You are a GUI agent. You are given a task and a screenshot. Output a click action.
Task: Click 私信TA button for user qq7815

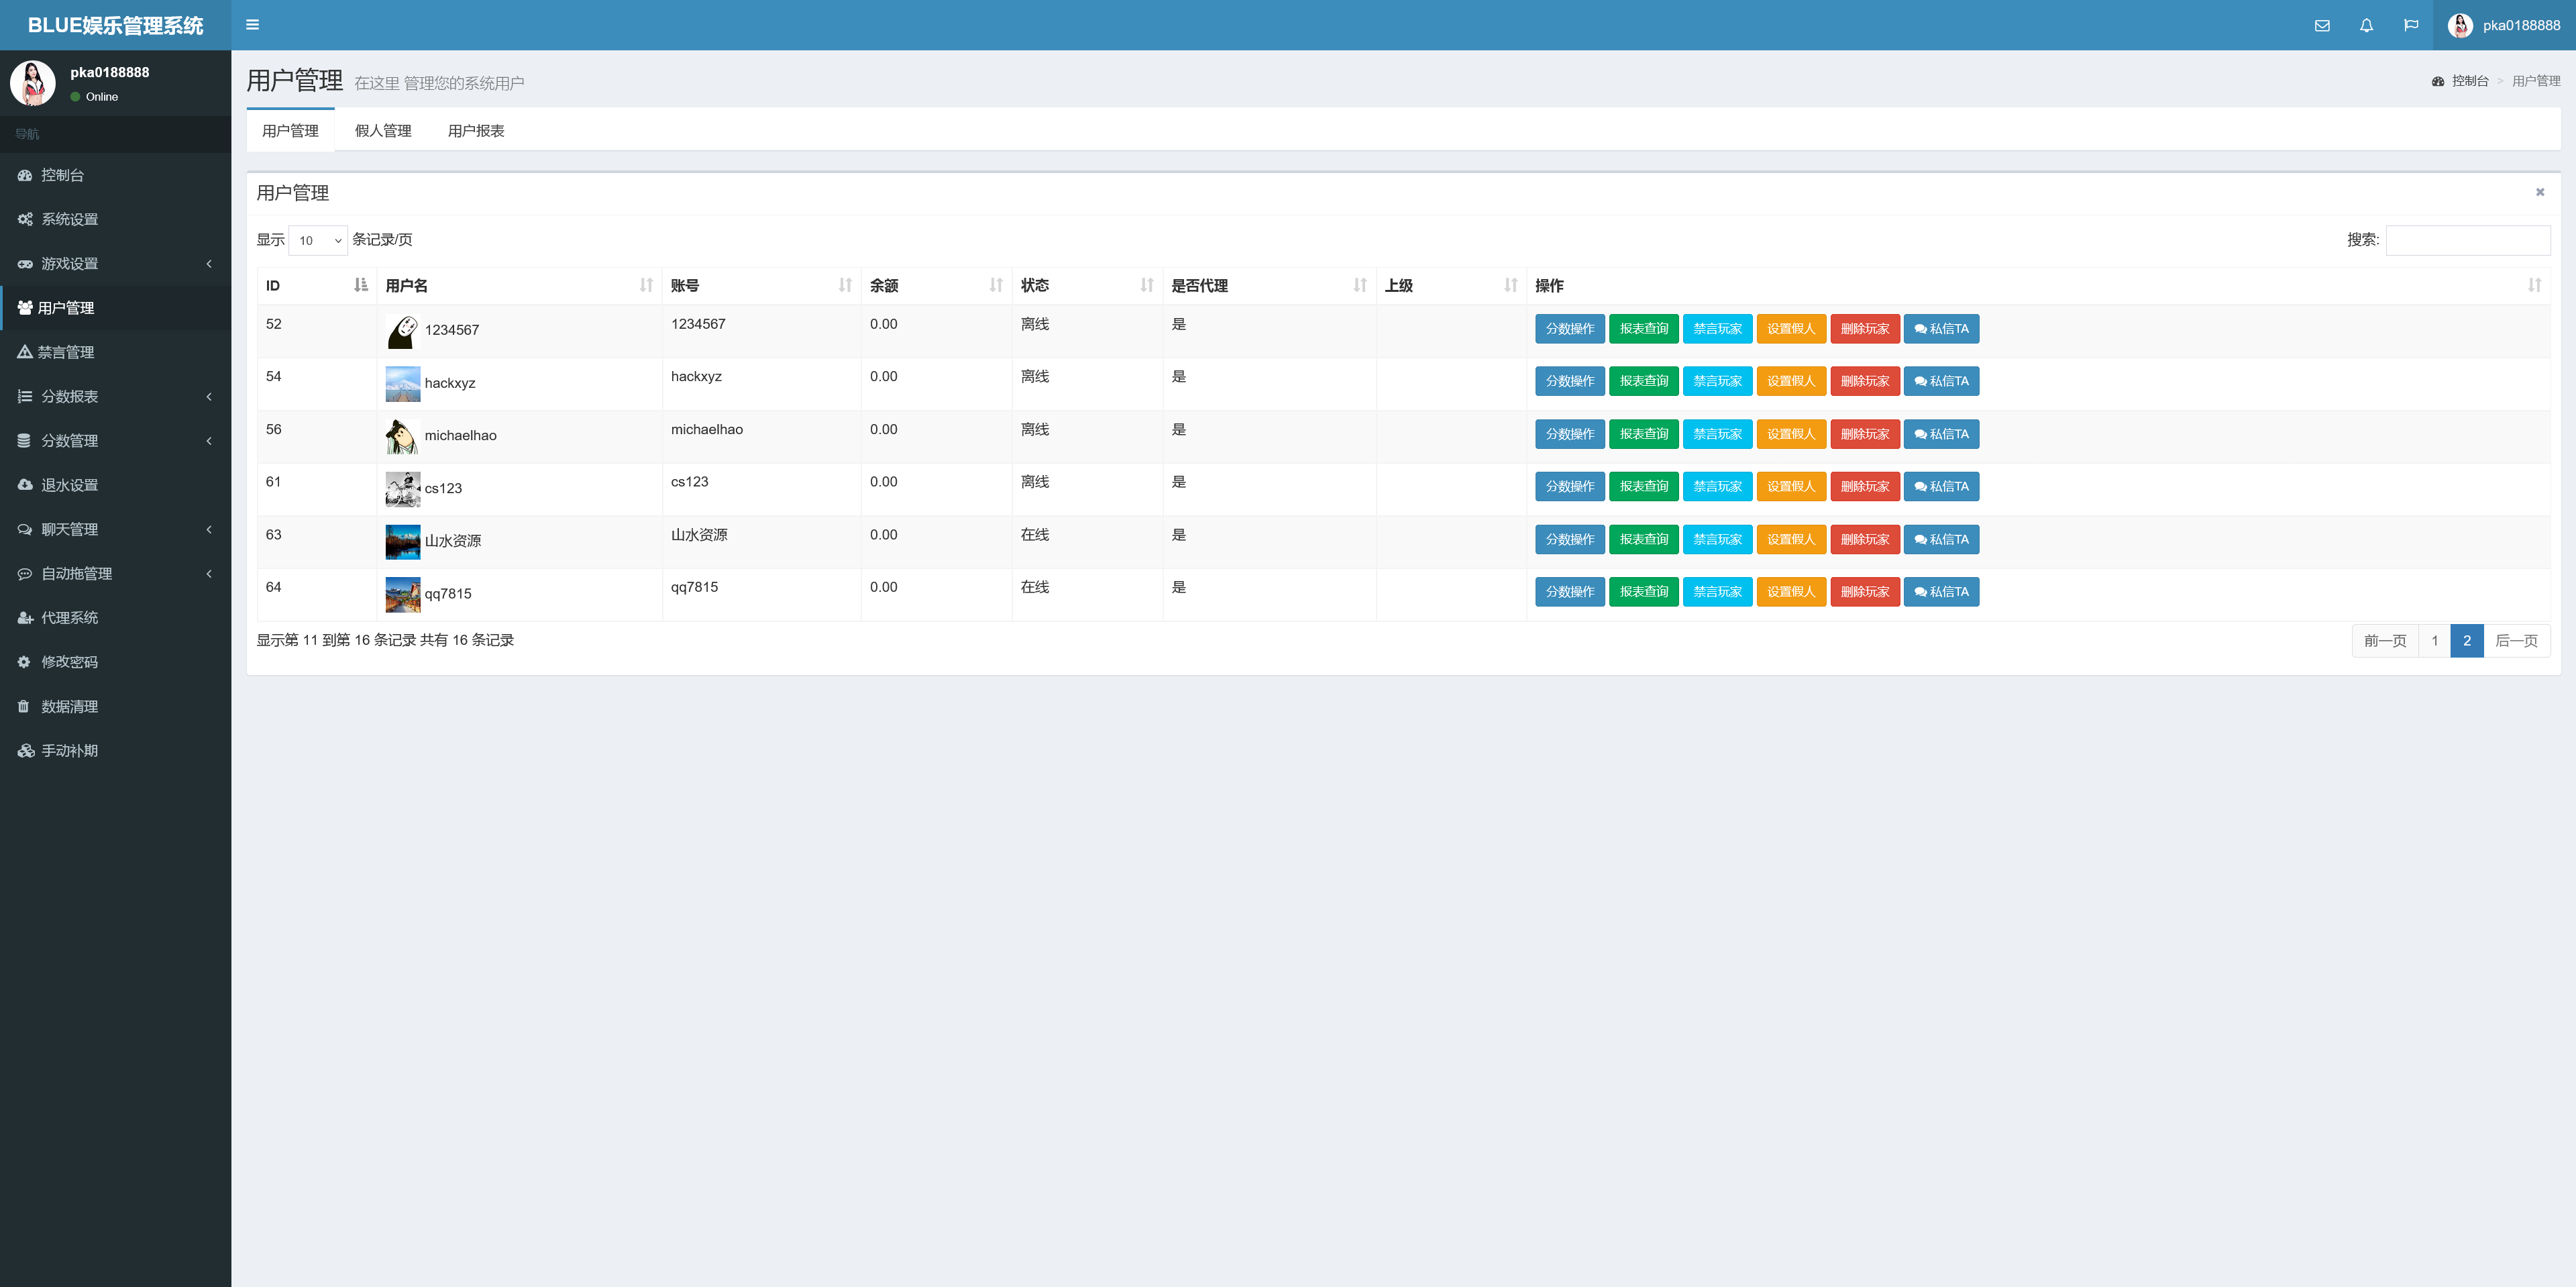1941,592
